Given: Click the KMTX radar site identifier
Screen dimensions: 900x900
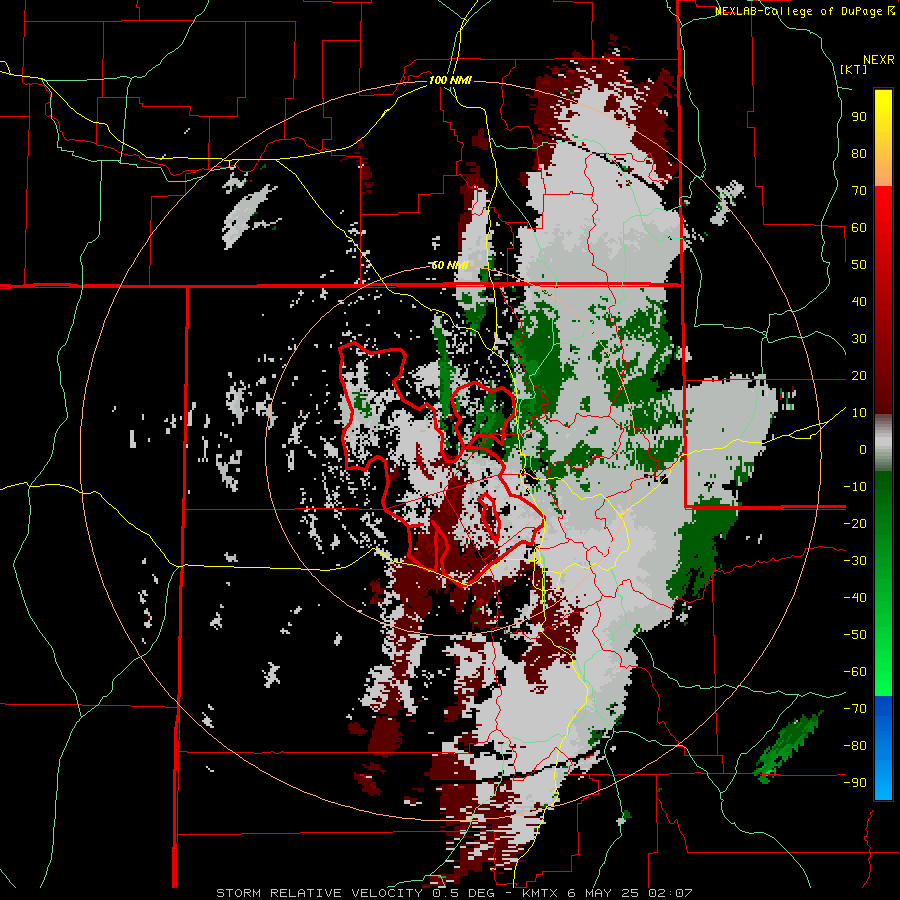Looking at the screenshot, I should pos(541,893).
